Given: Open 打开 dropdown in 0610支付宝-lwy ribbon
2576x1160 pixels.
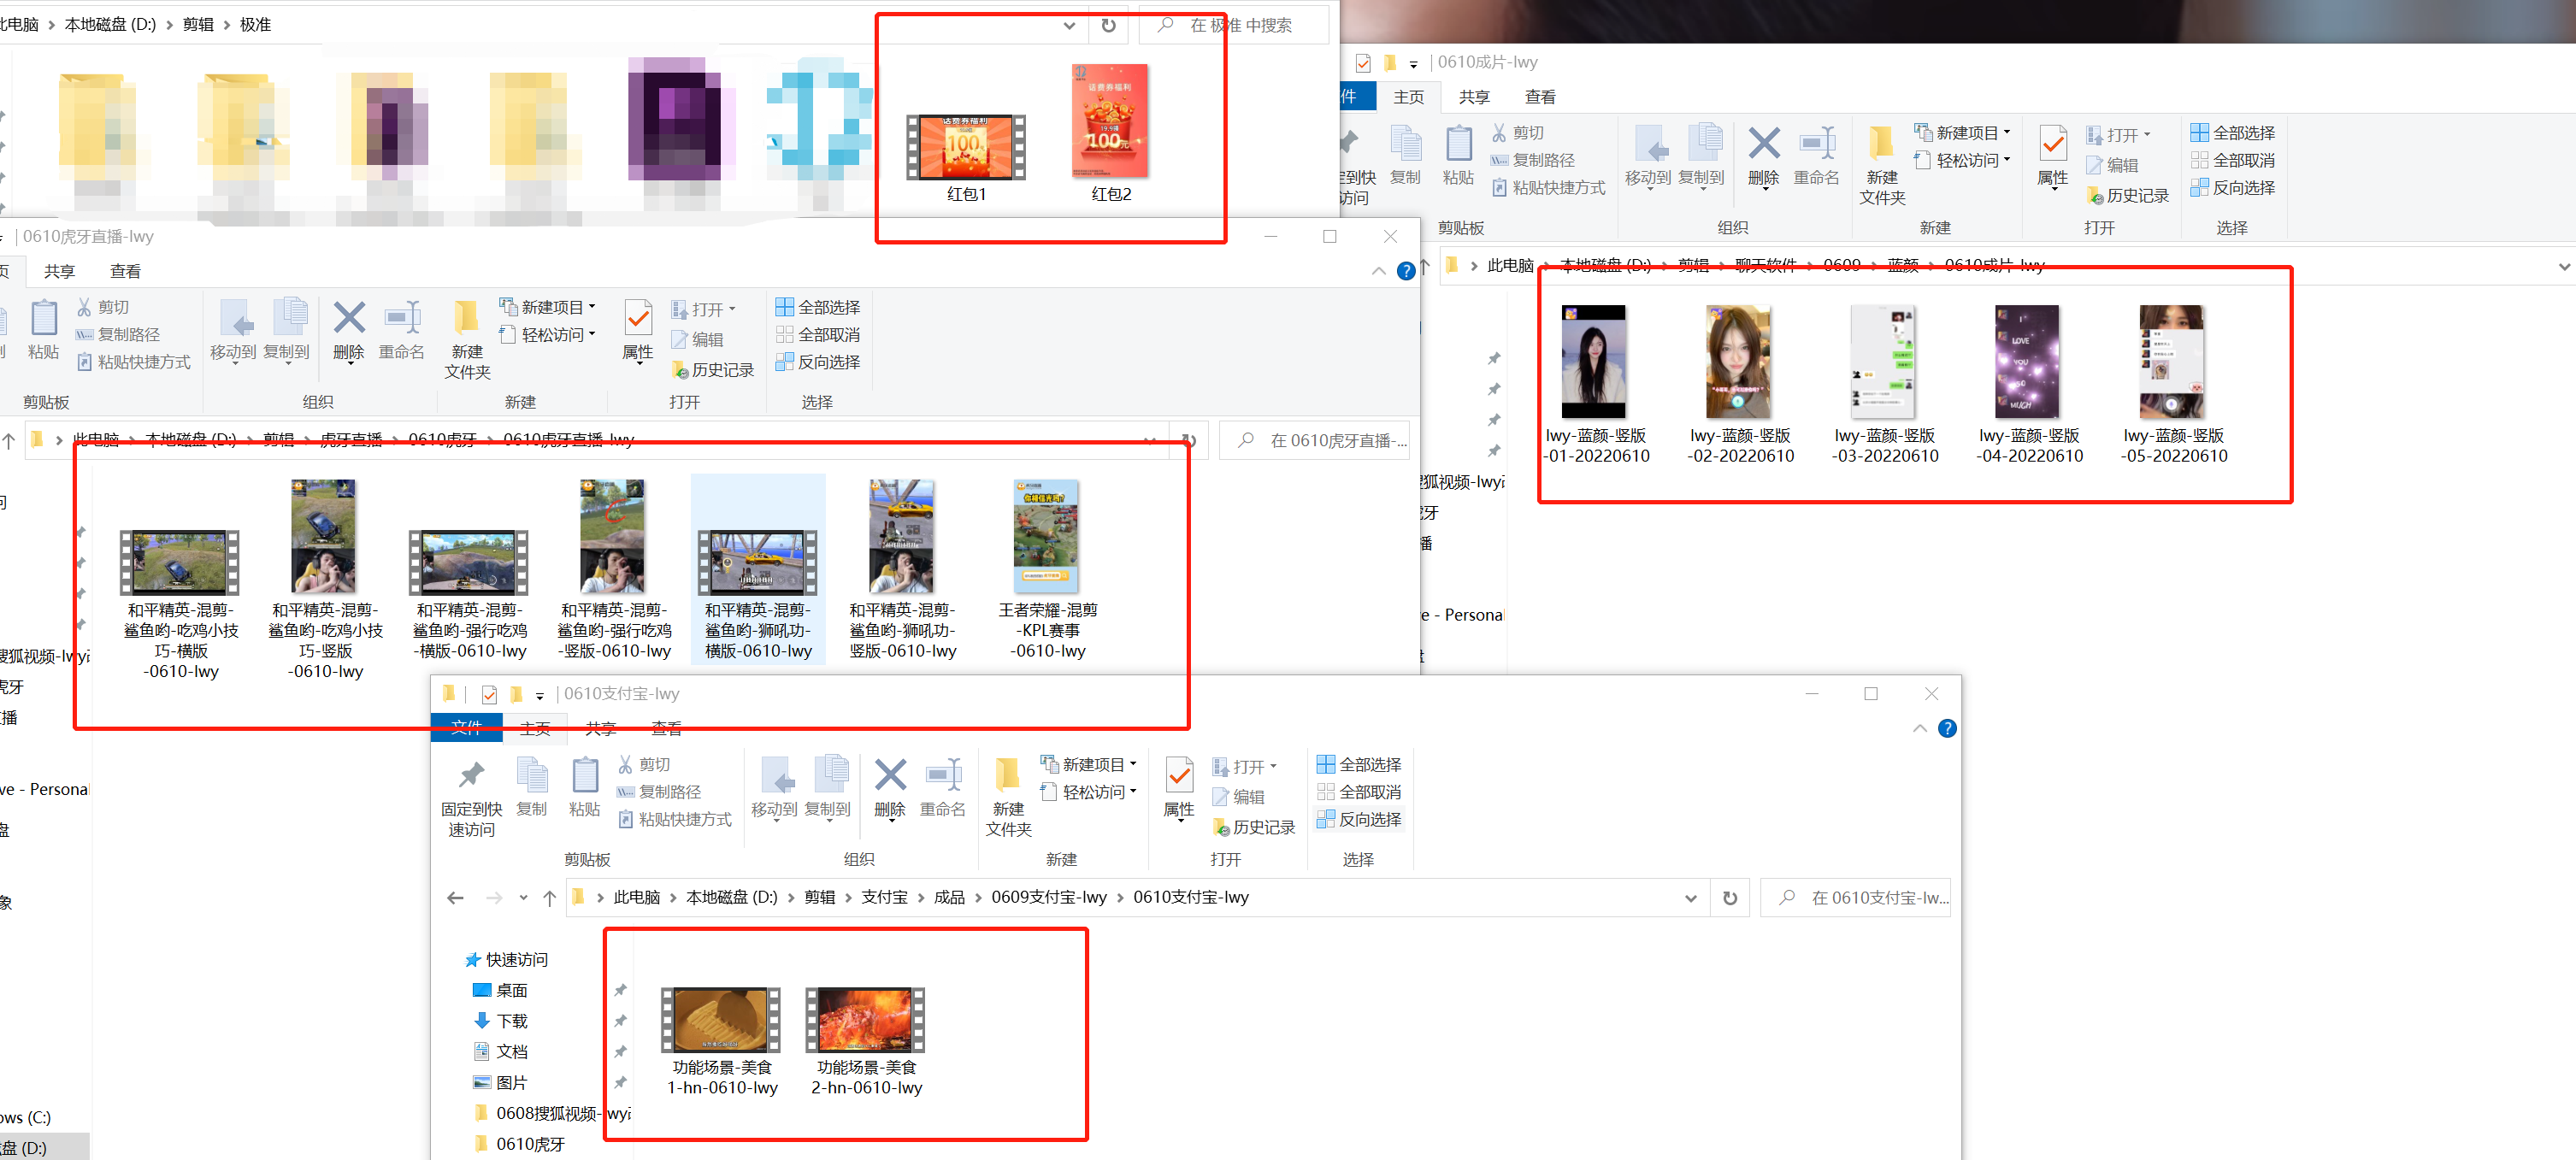Looking at the screenshot, I should (x=1244, y=767).
